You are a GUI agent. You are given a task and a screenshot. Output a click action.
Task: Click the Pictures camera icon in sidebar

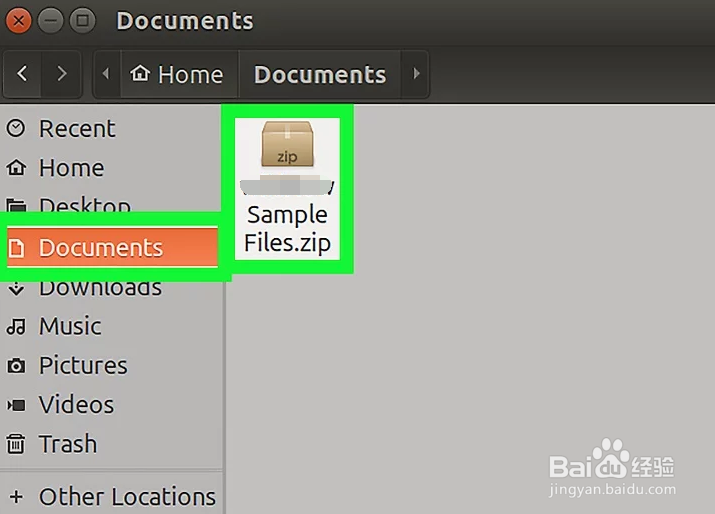(x=16, y=366)
